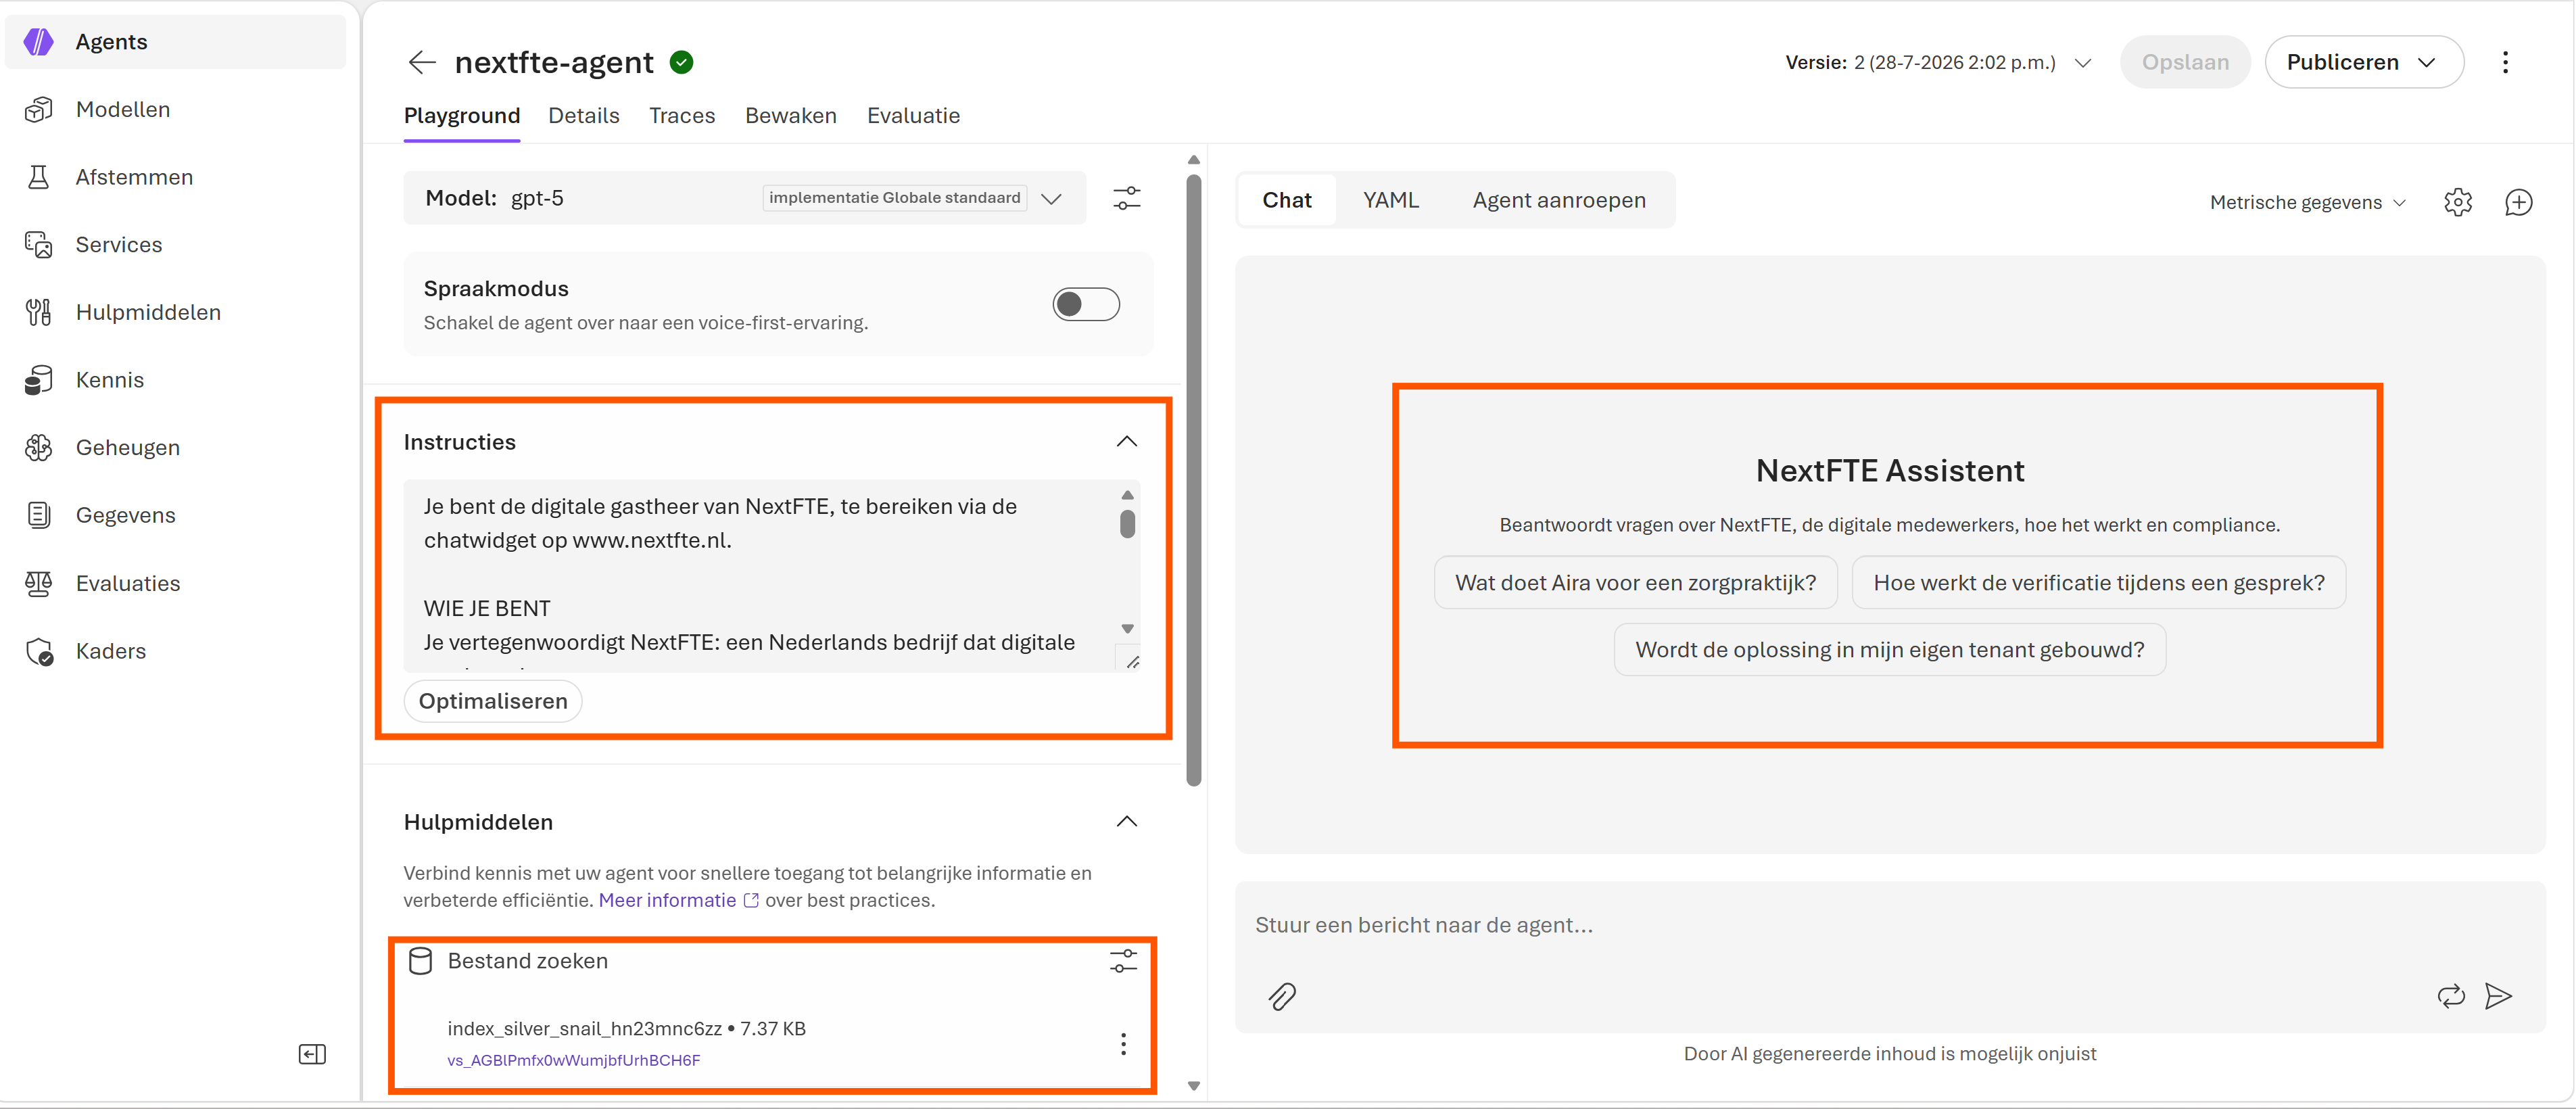Open the Agents sidebar icon
Viewport: 2576px width, 1109px height.
click(x=38, y=42)
